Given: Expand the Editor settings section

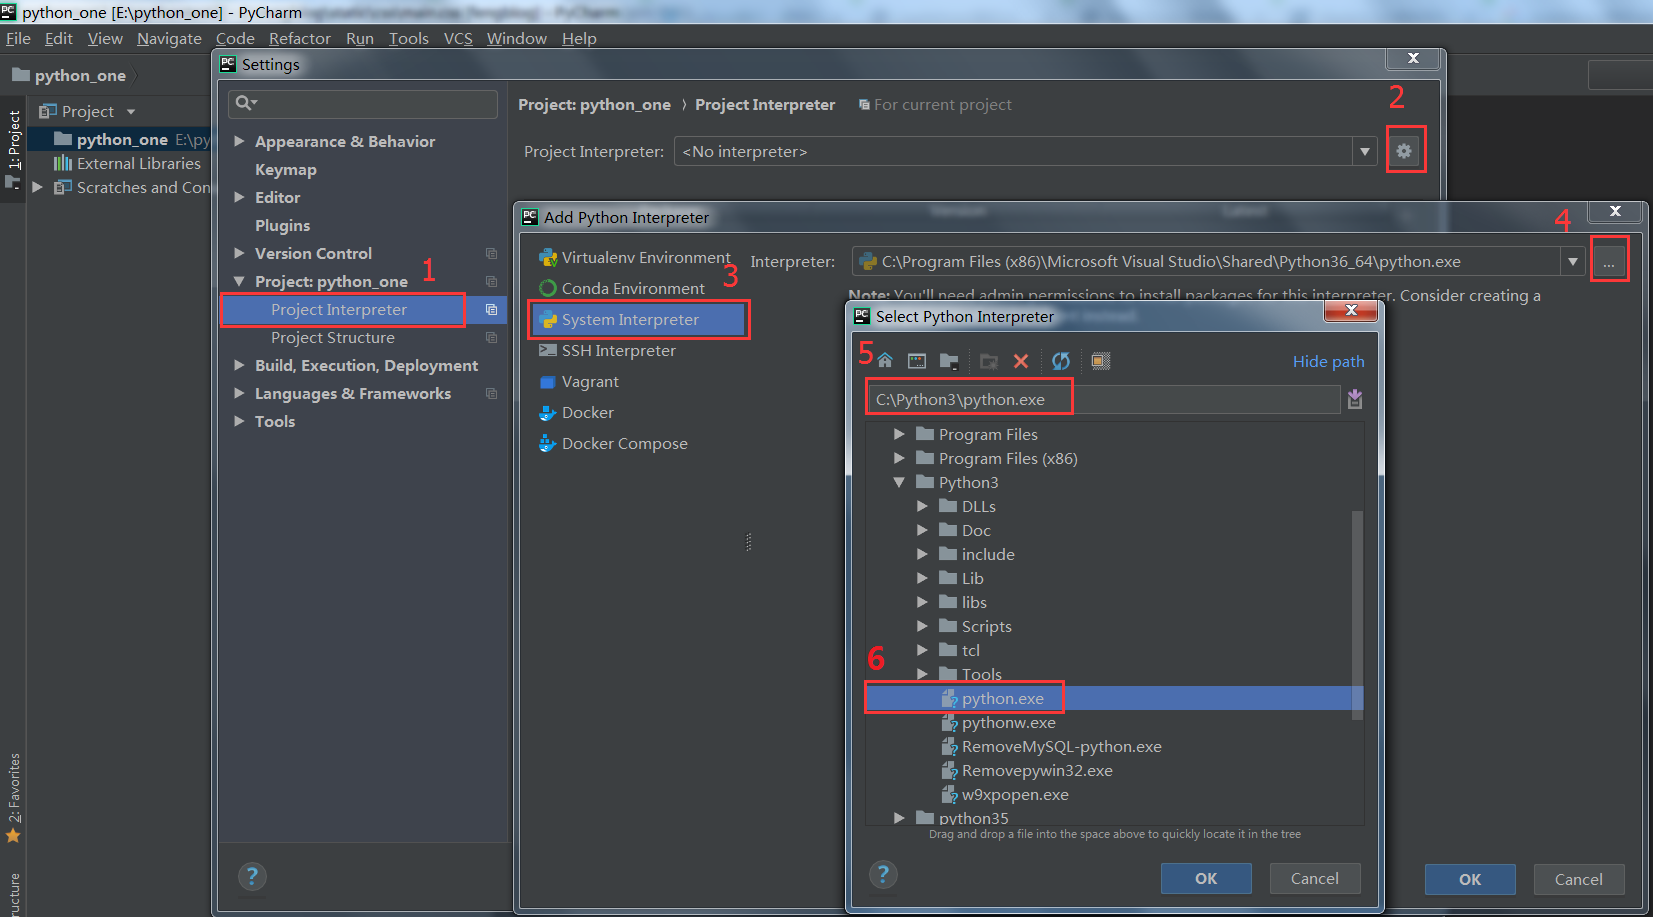Looking at the screenshot, I should click(x=239, y=198).
